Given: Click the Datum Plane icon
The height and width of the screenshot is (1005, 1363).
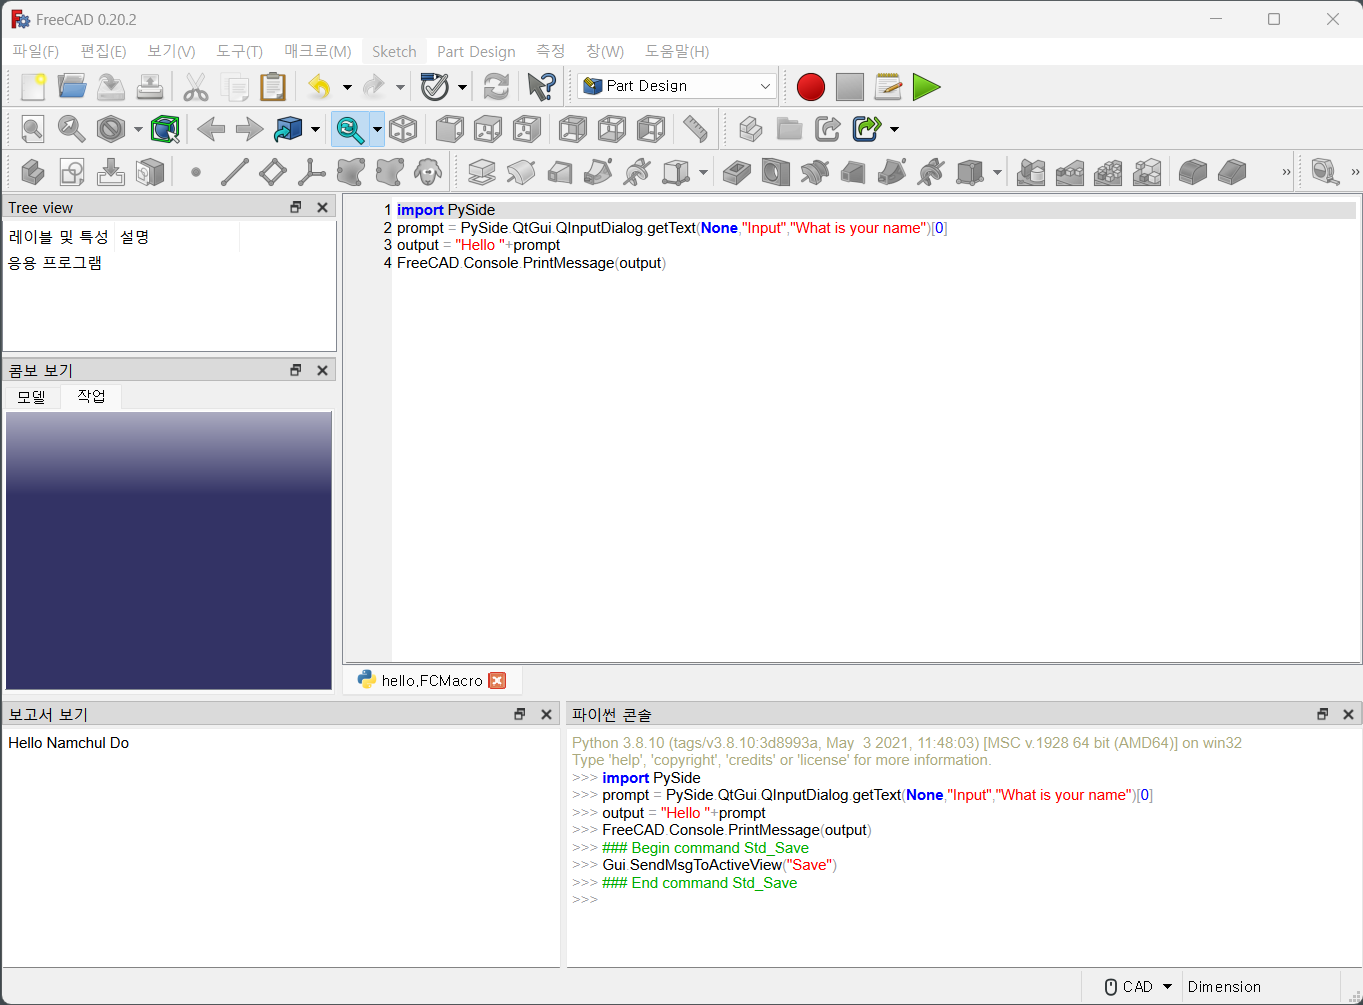Looking at the screenshot, I should click(x=273, y=172).
